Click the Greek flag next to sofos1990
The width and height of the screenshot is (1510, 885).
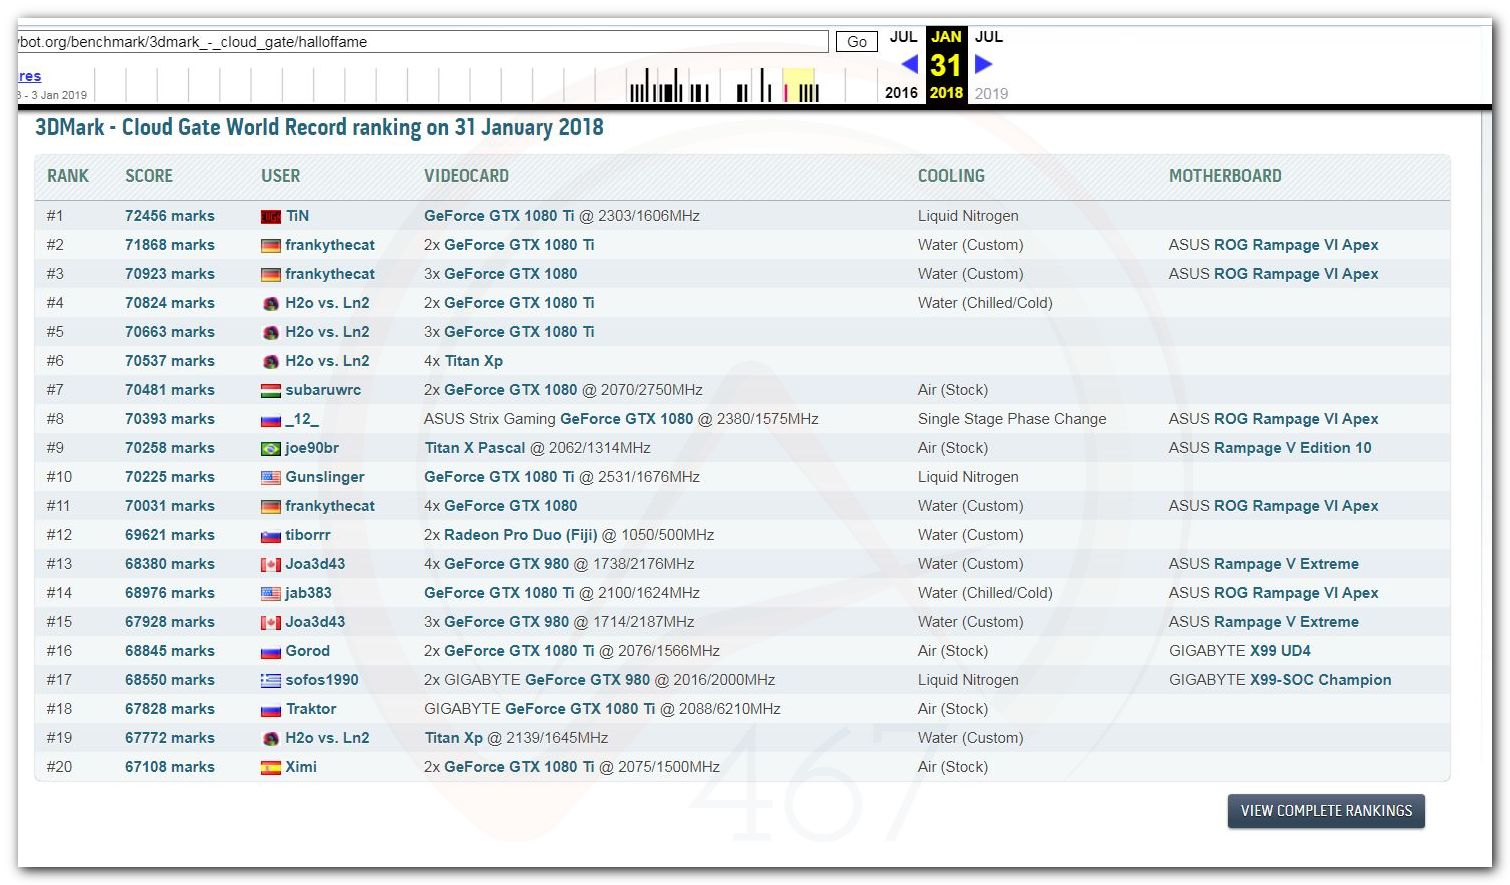[270, 681]
